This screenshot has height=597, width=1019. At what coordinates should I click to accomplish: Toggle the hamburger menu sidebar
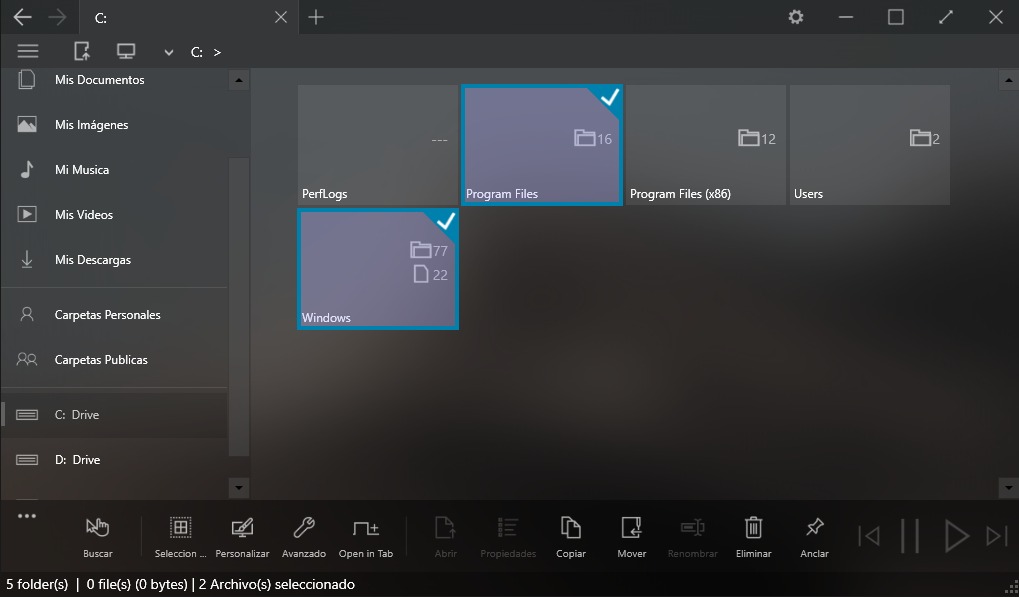[x=28, y=52]
